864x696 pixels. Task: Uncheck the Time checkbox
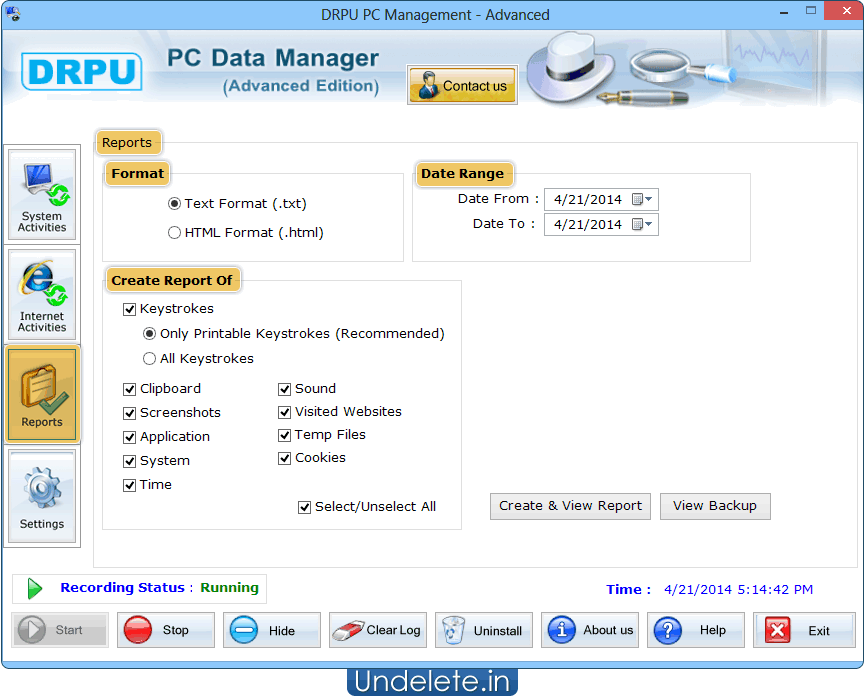click(x=129, y=485)
